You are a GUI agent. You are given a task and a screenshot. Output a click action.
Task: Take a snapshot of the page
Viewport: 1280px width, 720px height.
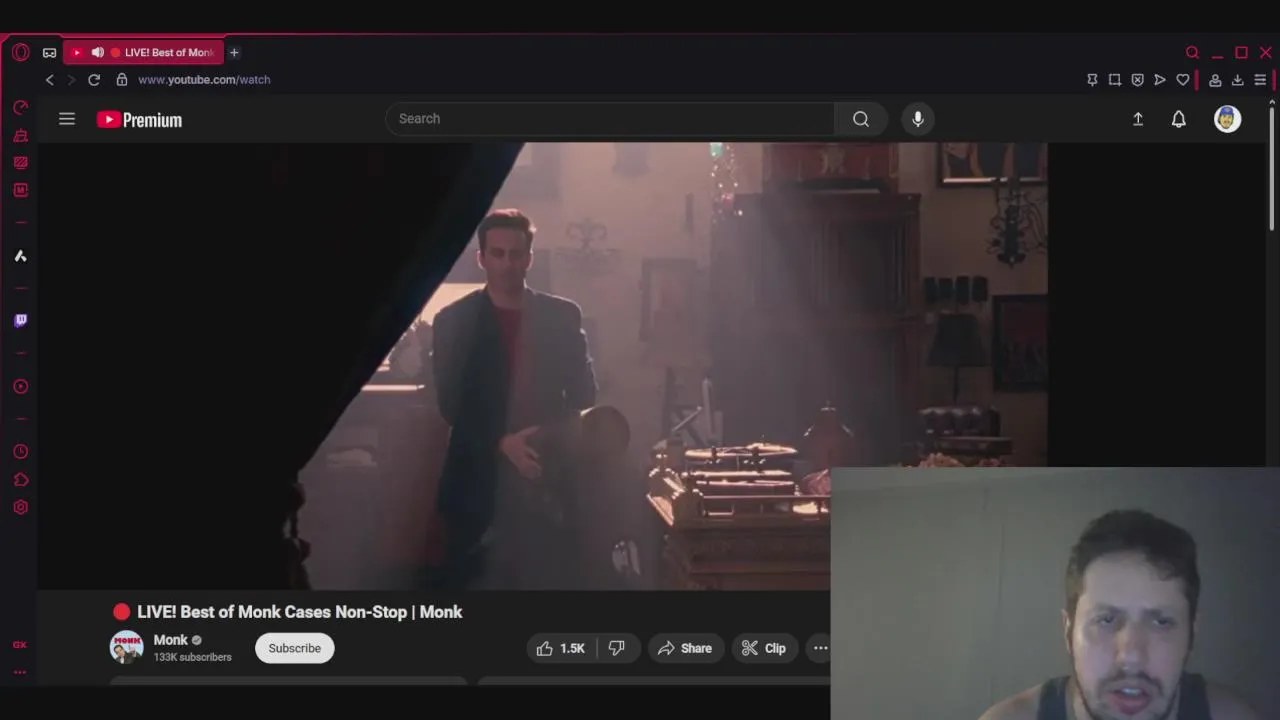tap(1115, 80)
